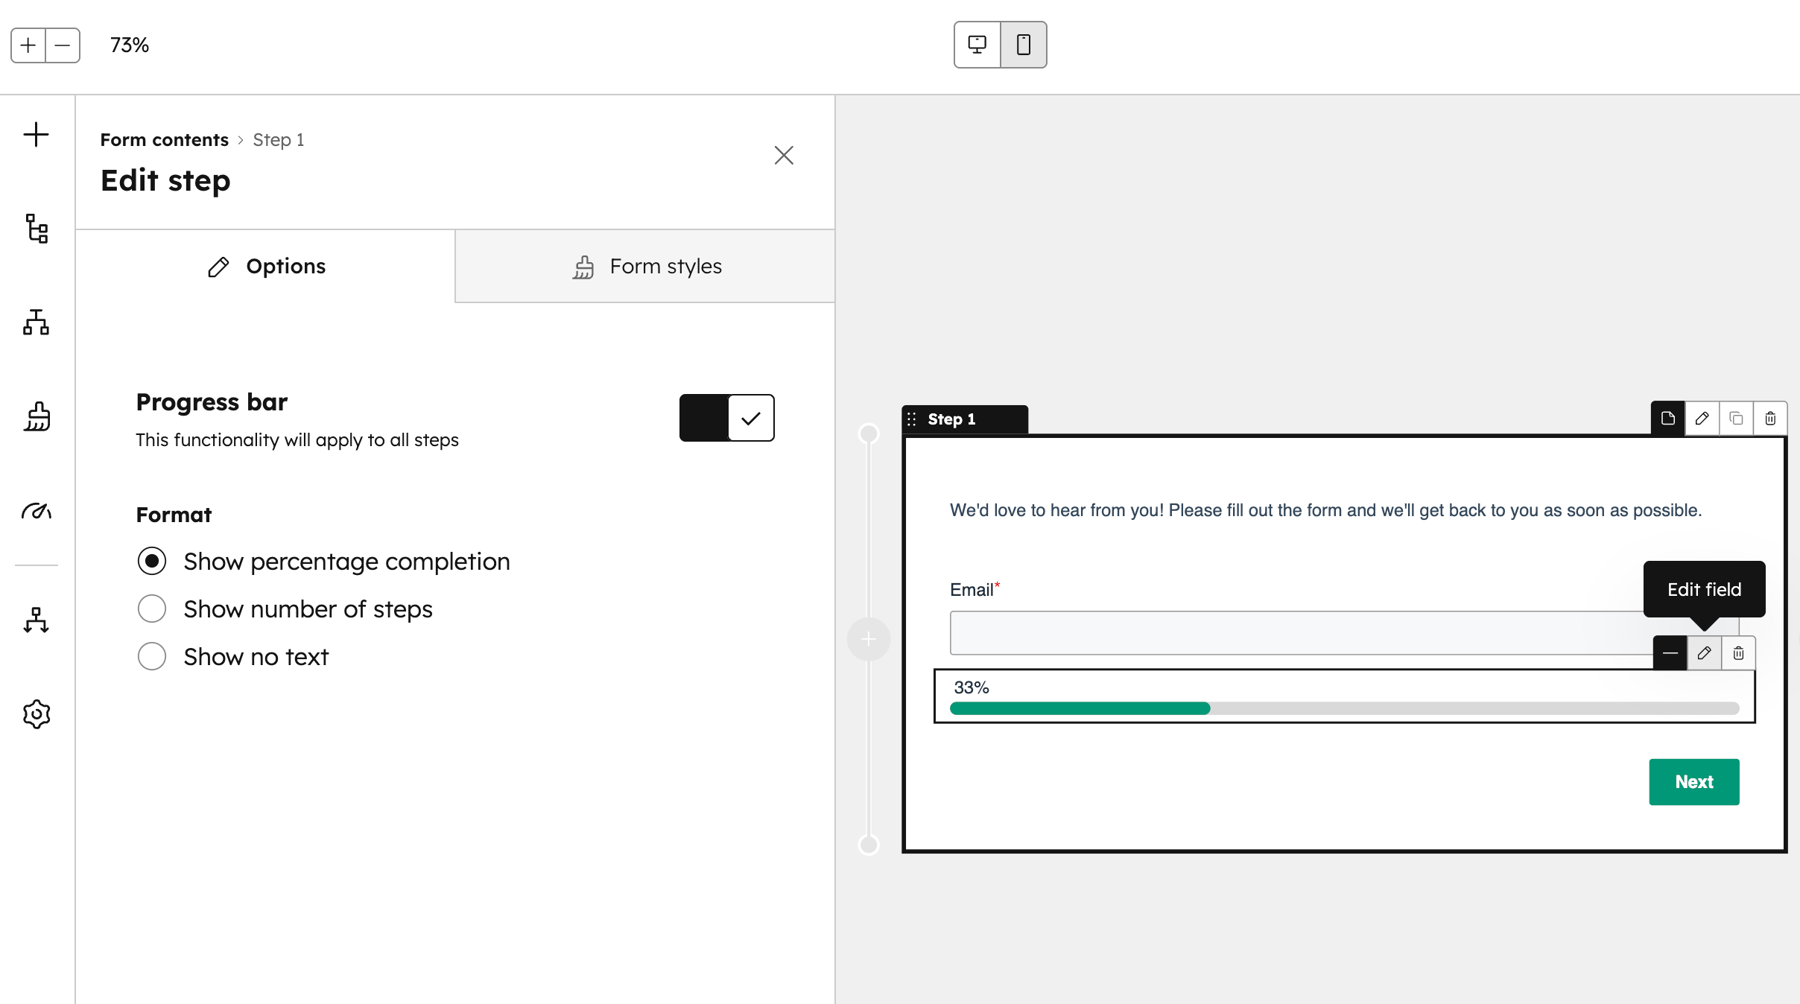This screenshot has width=1800, height=1004.
Task: Go back via the Form contents breadcrumb
Action: coord(164,139)
